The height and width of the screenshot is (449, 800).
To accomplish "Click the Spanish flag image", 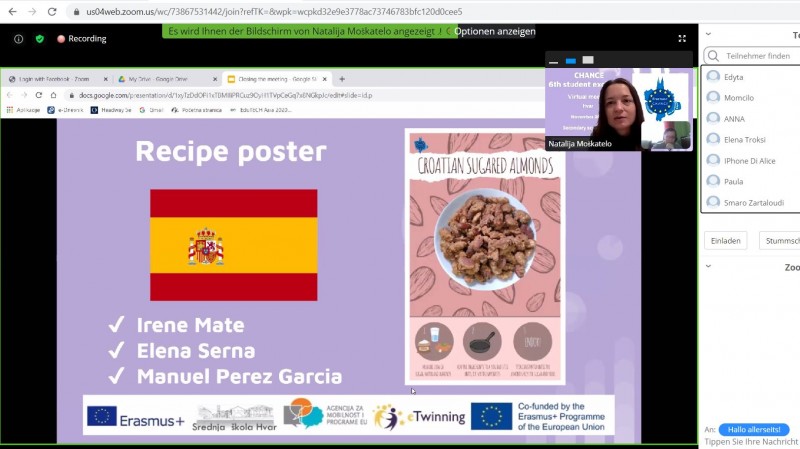I will coord(234,245).
